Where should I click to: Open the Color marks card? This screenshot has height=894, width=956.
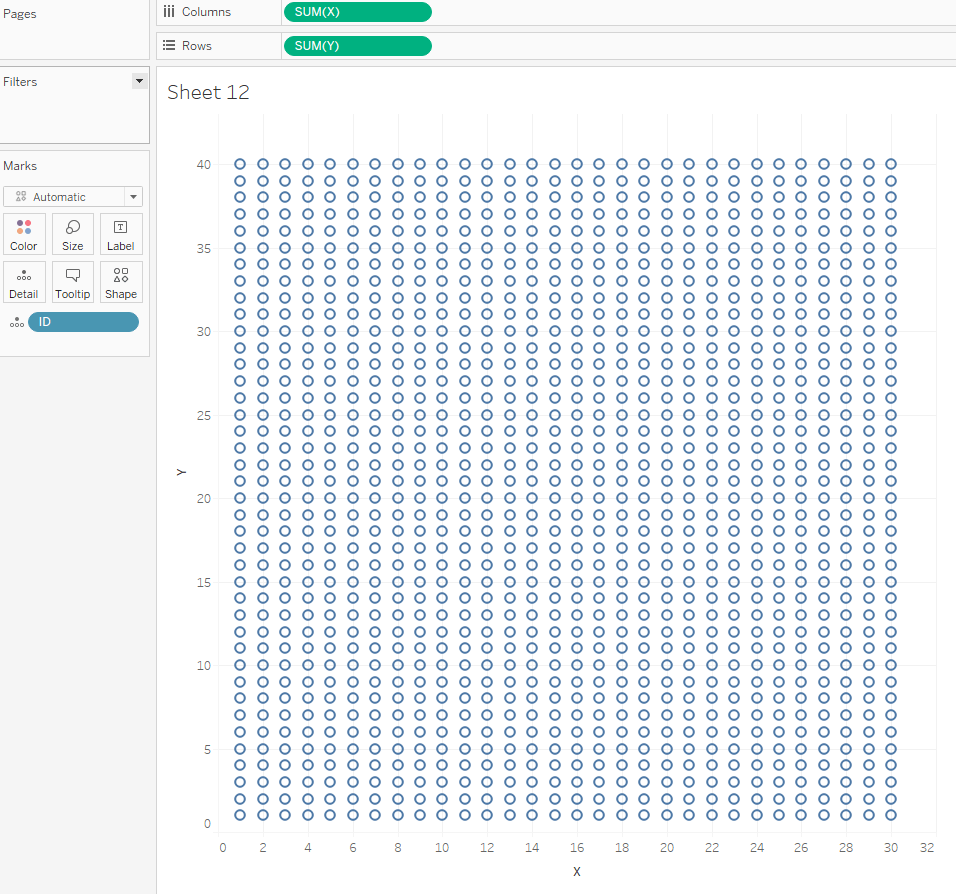point(24,234)
